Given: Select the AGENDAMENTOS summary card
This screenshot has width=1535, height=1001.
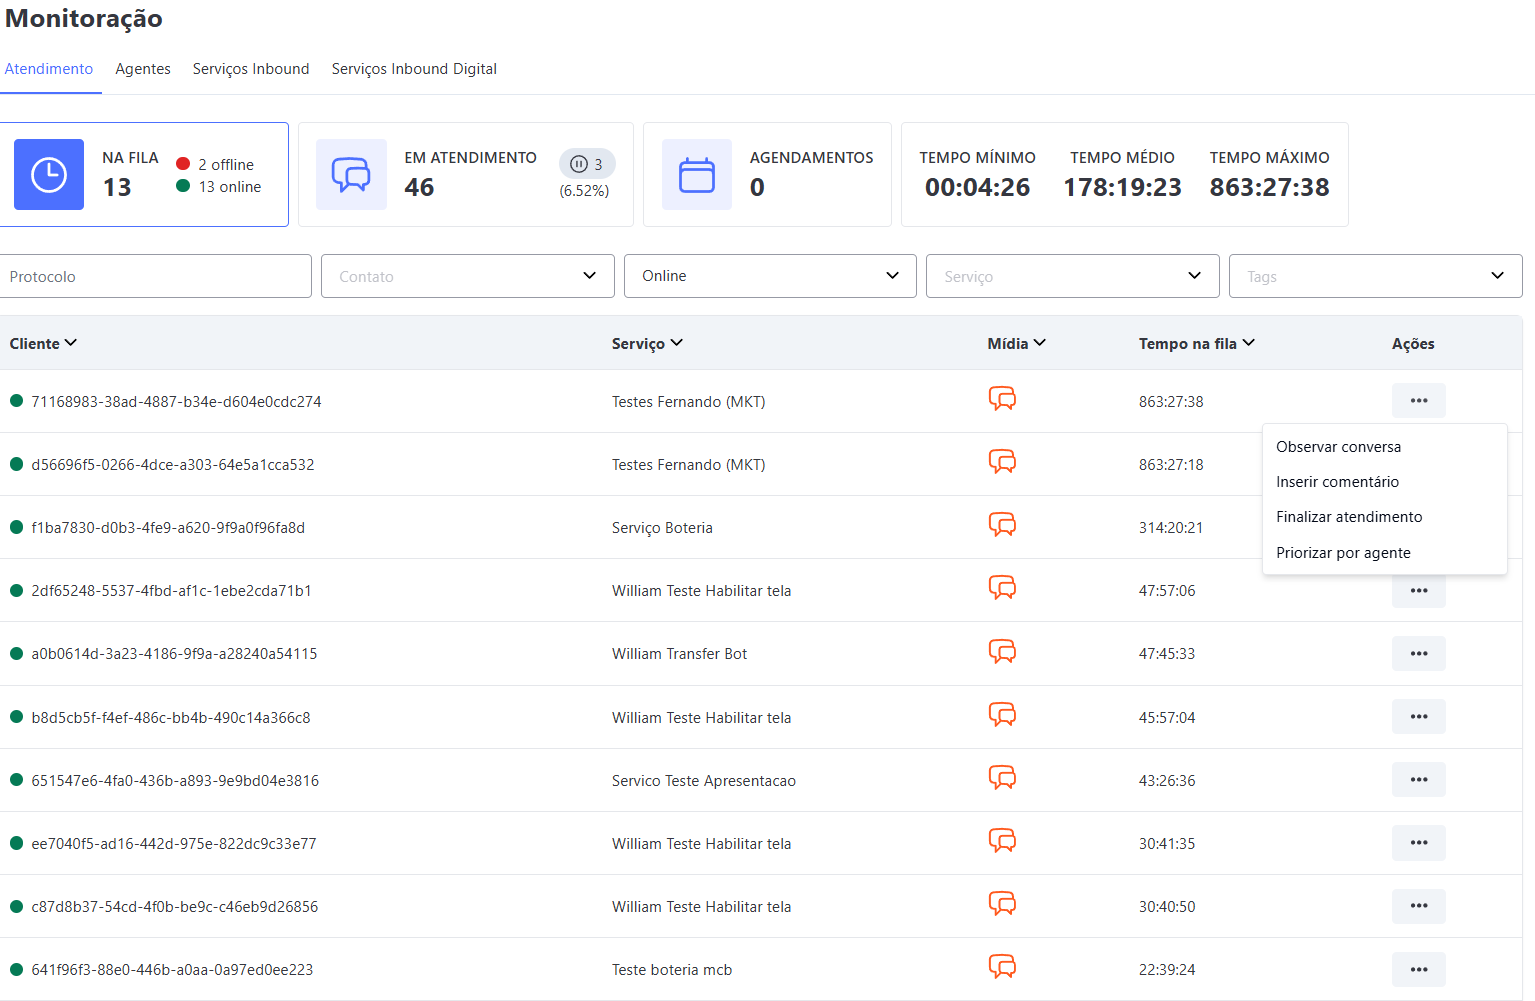Looking at the screenshot, I should click(767, 175).
